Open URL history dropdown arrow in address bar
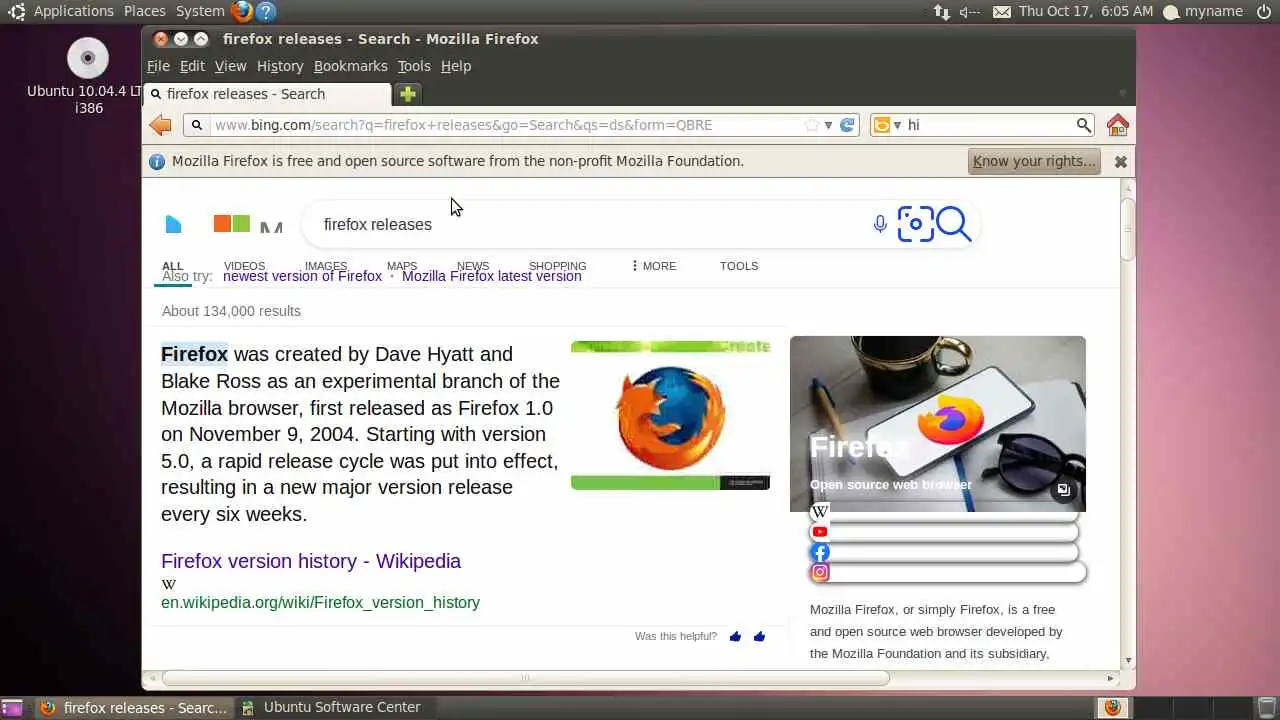Viewport: 1280px width, 720px height. [x=828, y=125]
